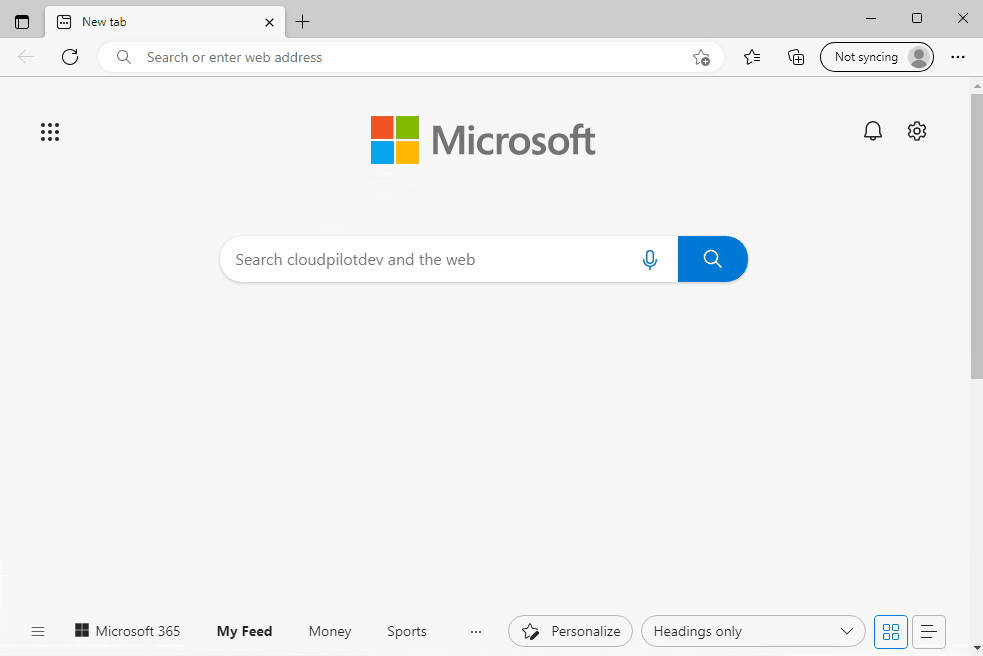Maximize the Edge browser window

[917, 19]
